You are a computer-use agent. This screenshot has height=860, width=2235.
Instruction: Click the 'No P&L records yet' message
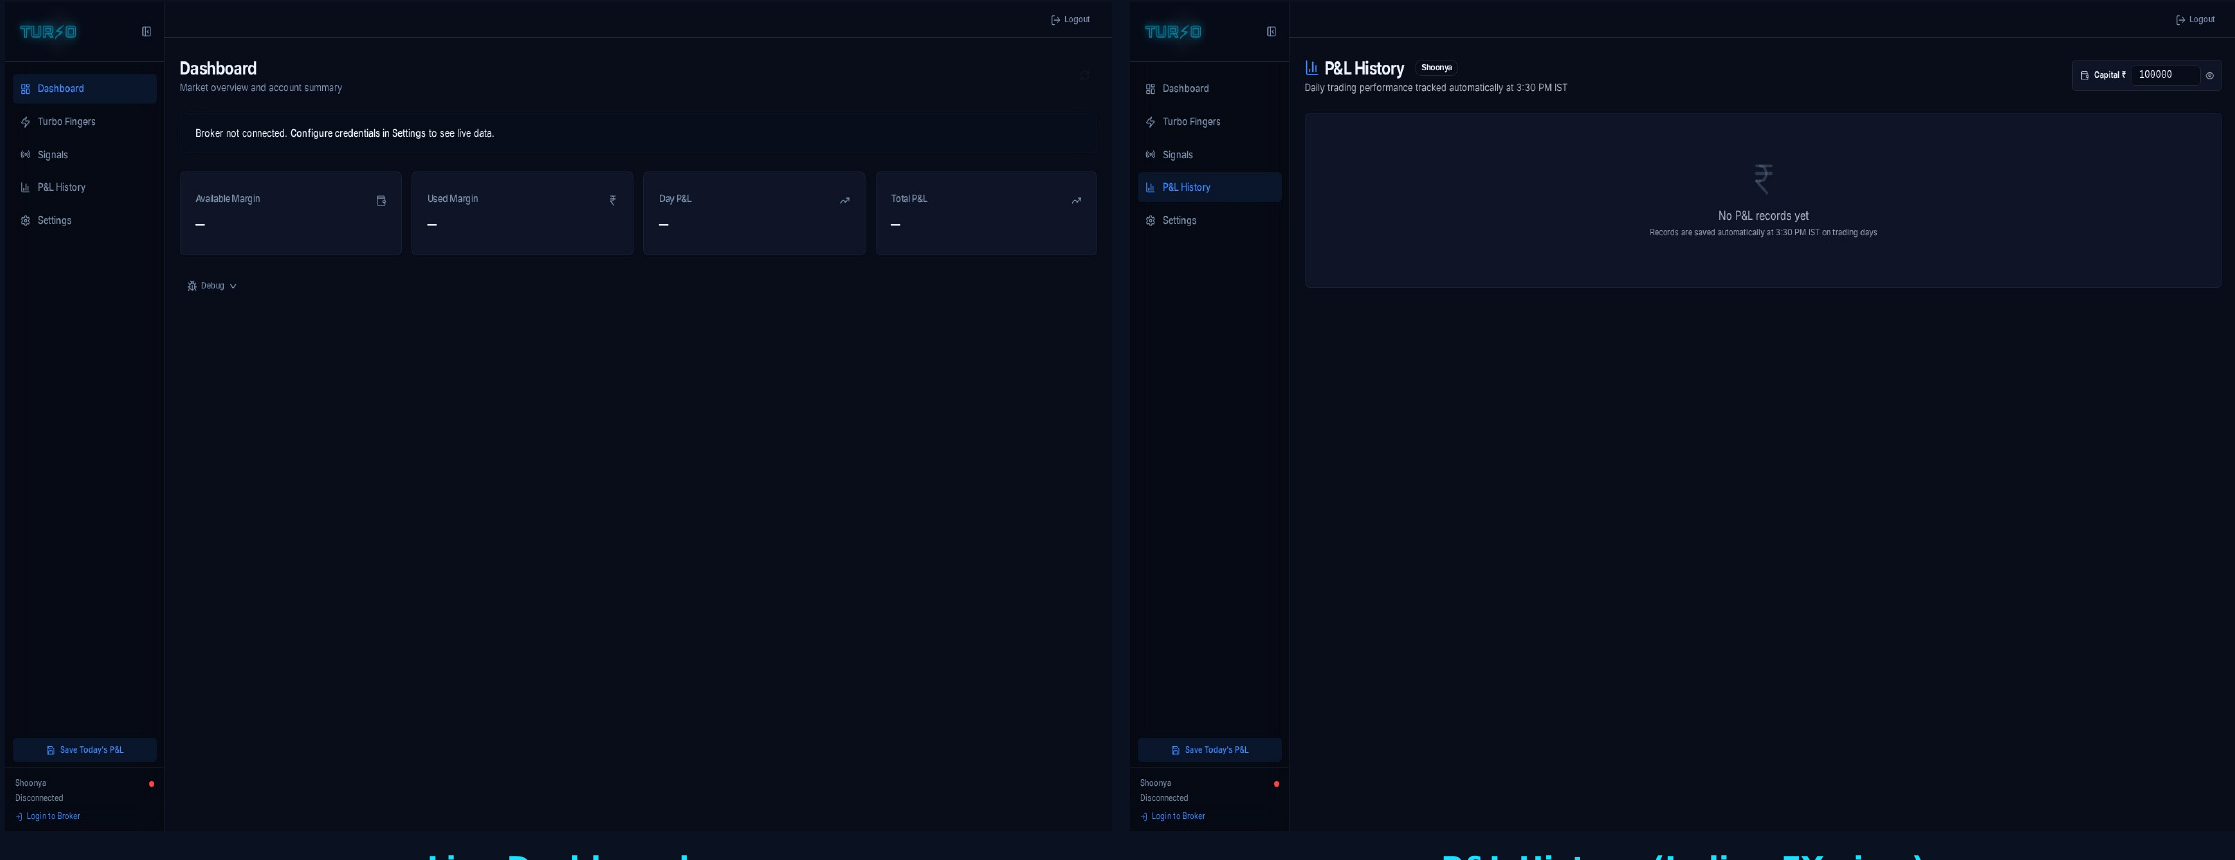click(1763, 216)
